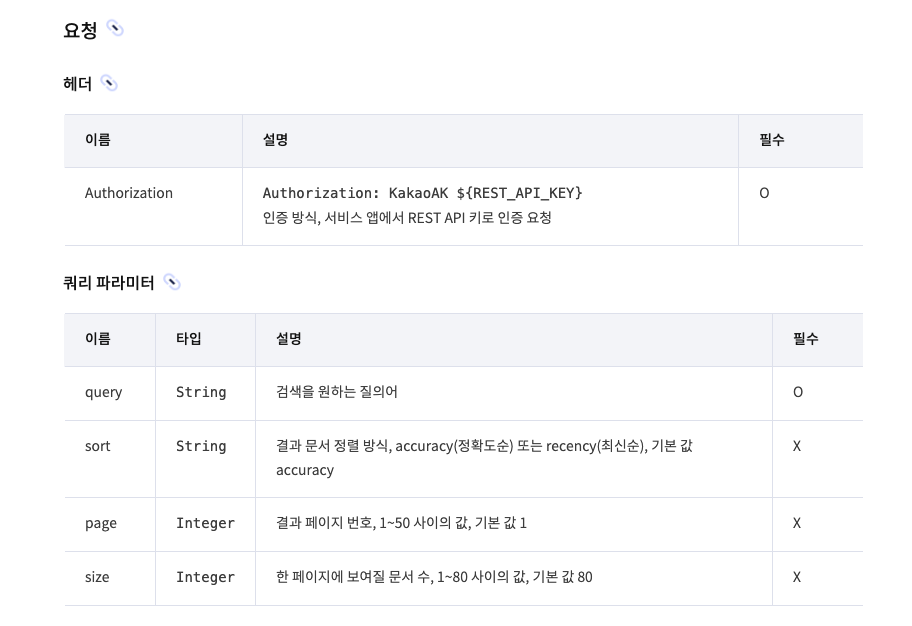
Task: Click the REST API 키로 인증 요청 description
Action: (407, 218)
